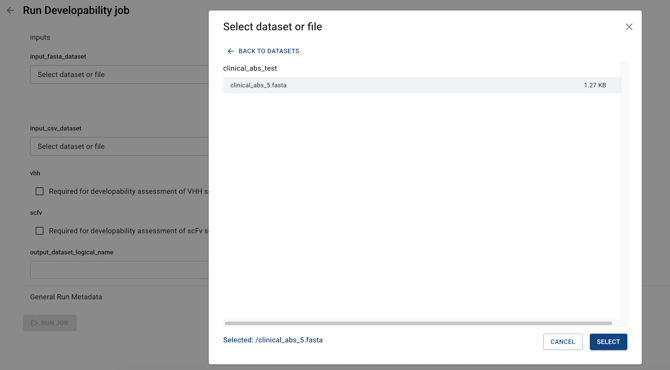
Task: Expand the General Run Metadata section
Action: pyautogui.click(x=66, y=297)
